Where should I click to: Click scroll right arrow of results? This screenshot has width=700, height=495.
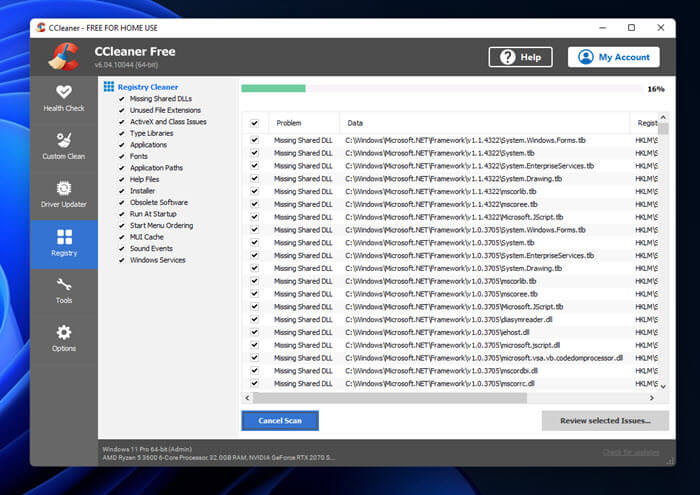pyautogui.click(x=652, y=398)
